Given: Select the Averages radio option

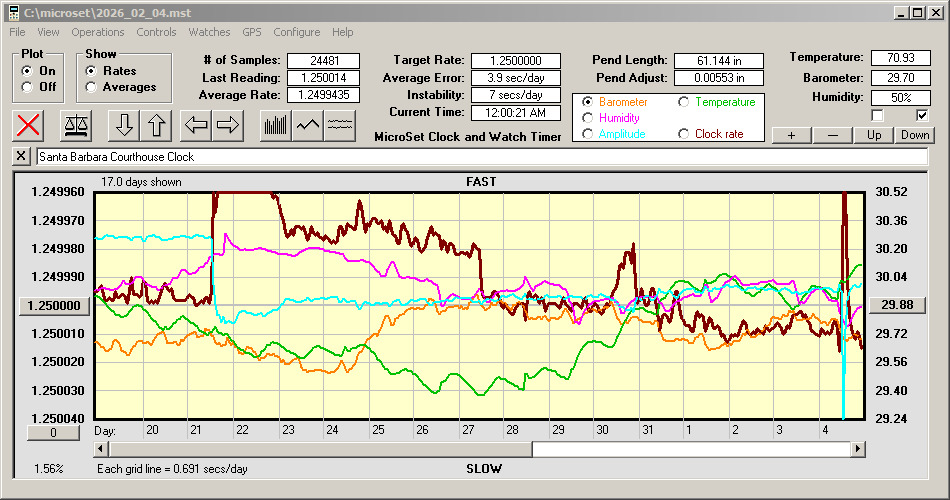Looking at the screenshot, I should [x=92, y=87].
